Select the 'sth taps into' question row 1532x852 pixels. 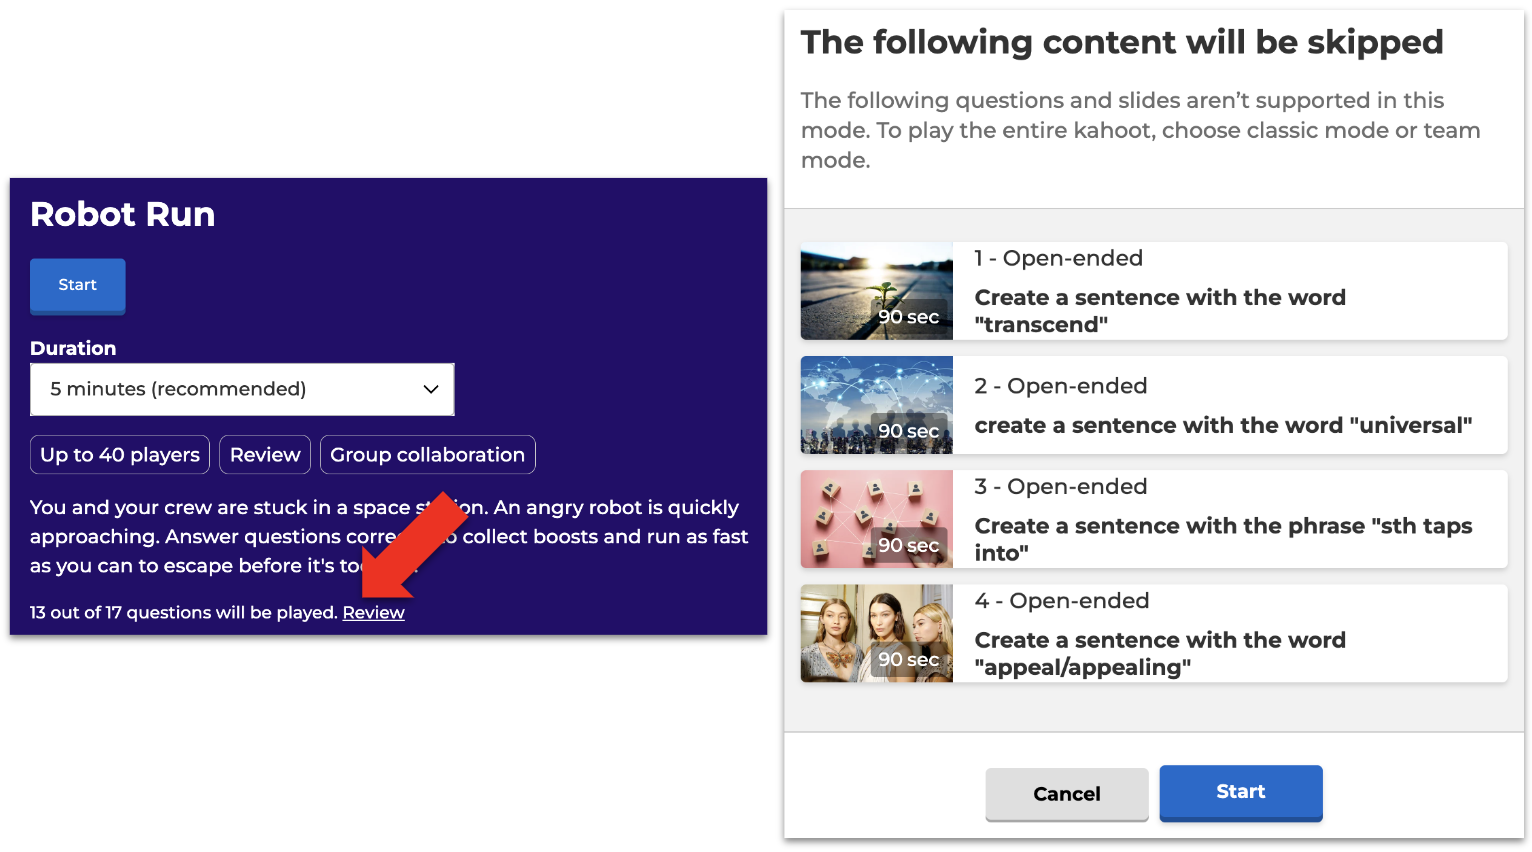pos(1228,519)
